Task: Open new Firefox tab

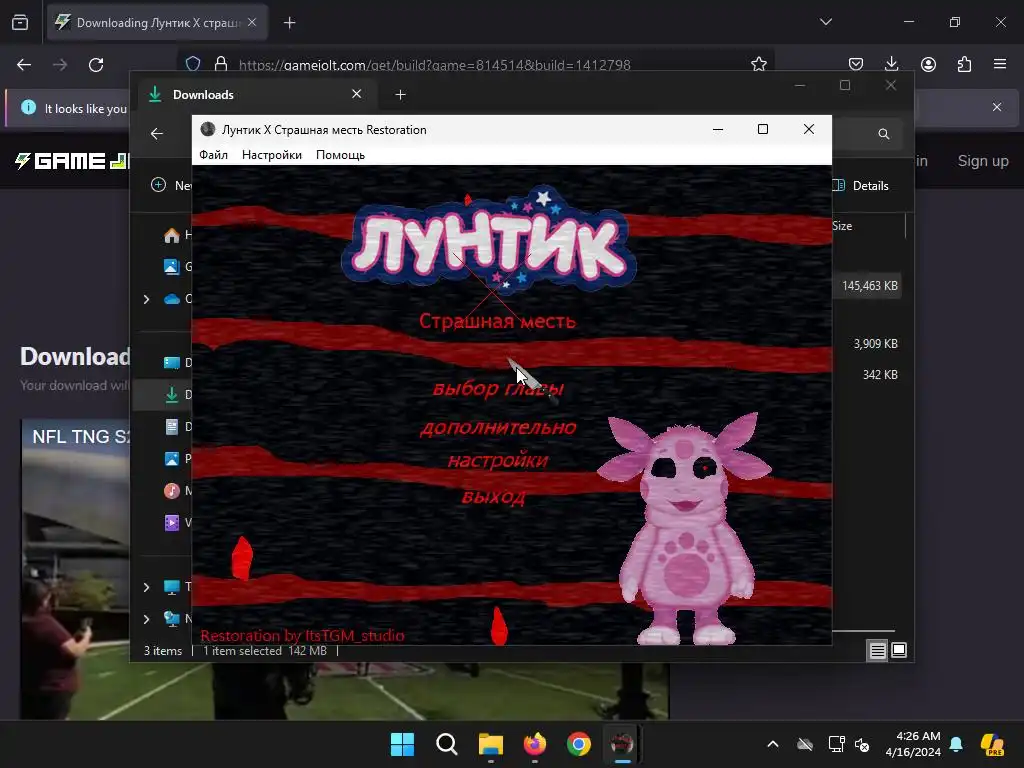Action: tap(289, 23)
